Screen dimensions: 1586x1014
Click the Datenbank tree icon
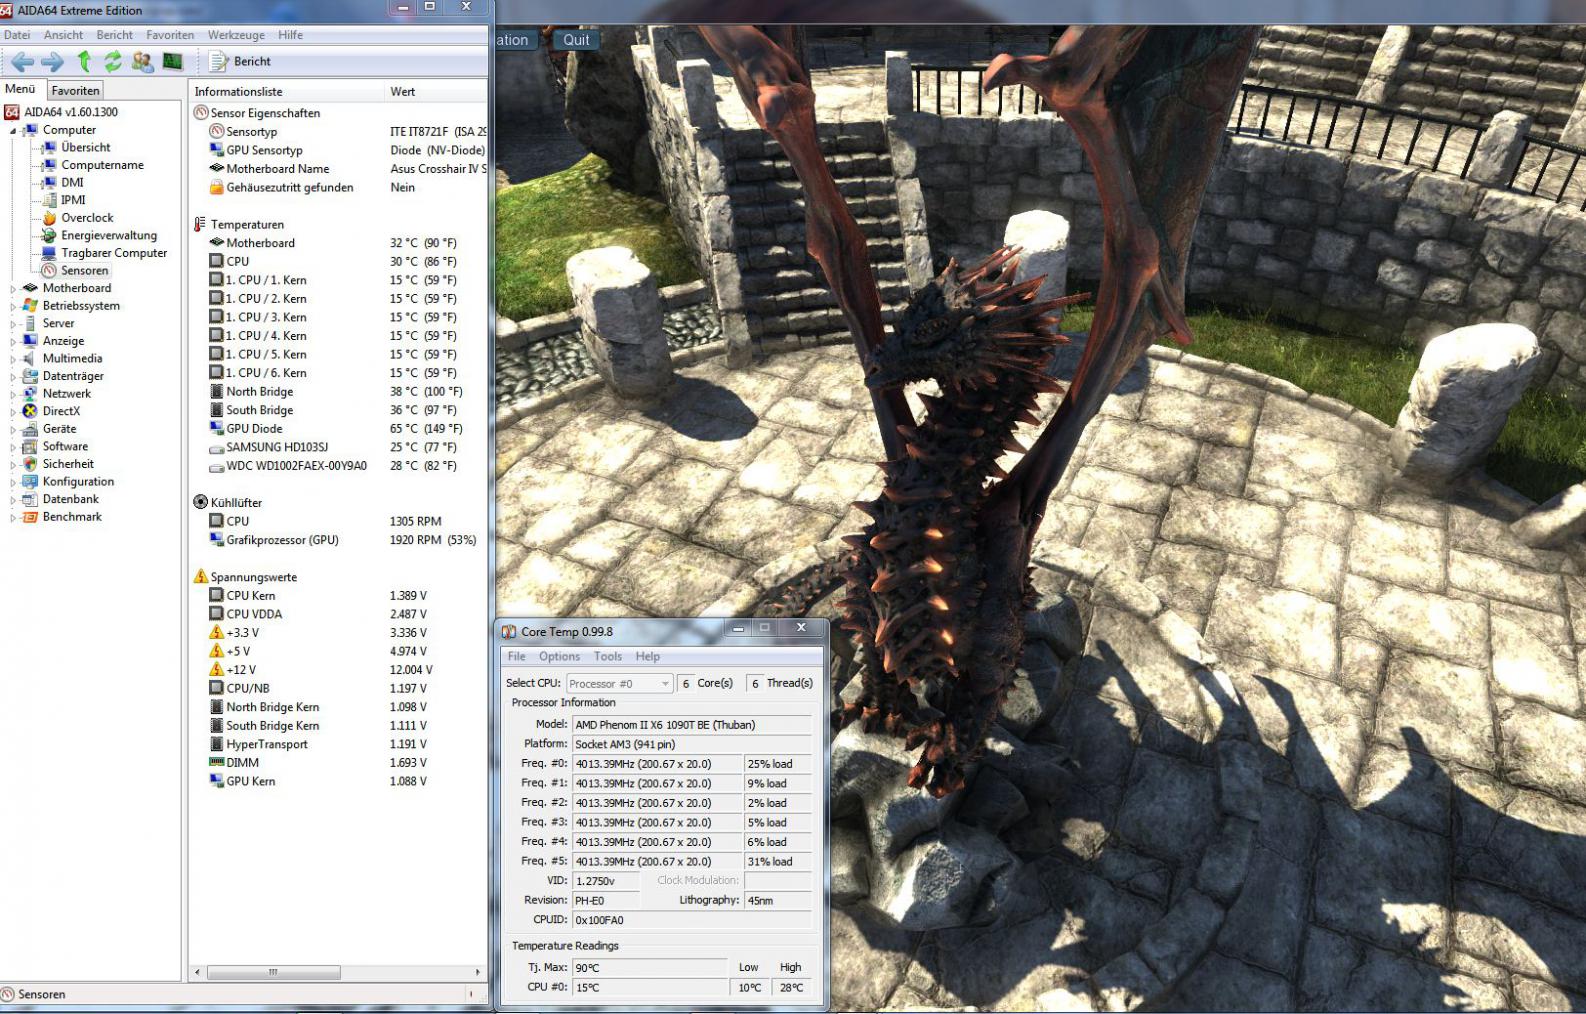click(30, 499)
